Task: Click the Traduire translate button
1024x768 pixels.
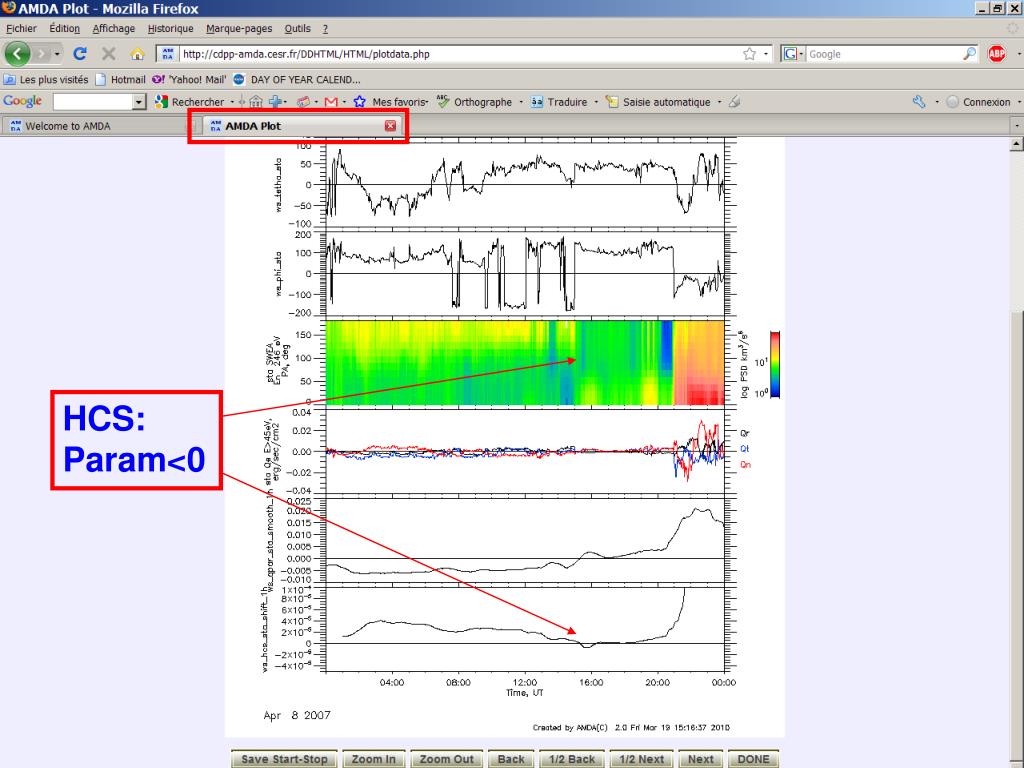Action: (x=559, y=102)
